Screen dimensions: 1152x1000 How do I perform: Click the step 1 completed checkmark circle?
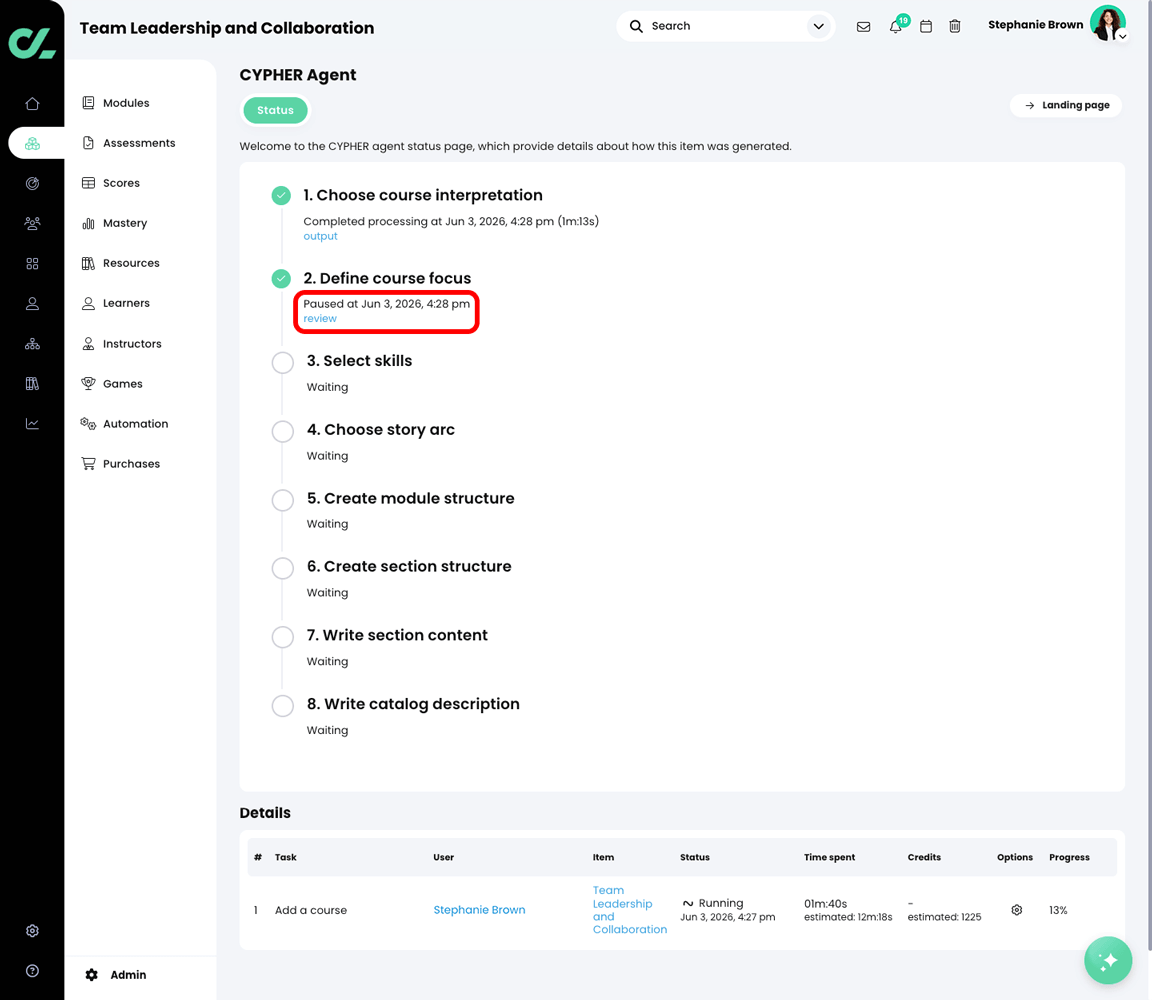[281, 195]
